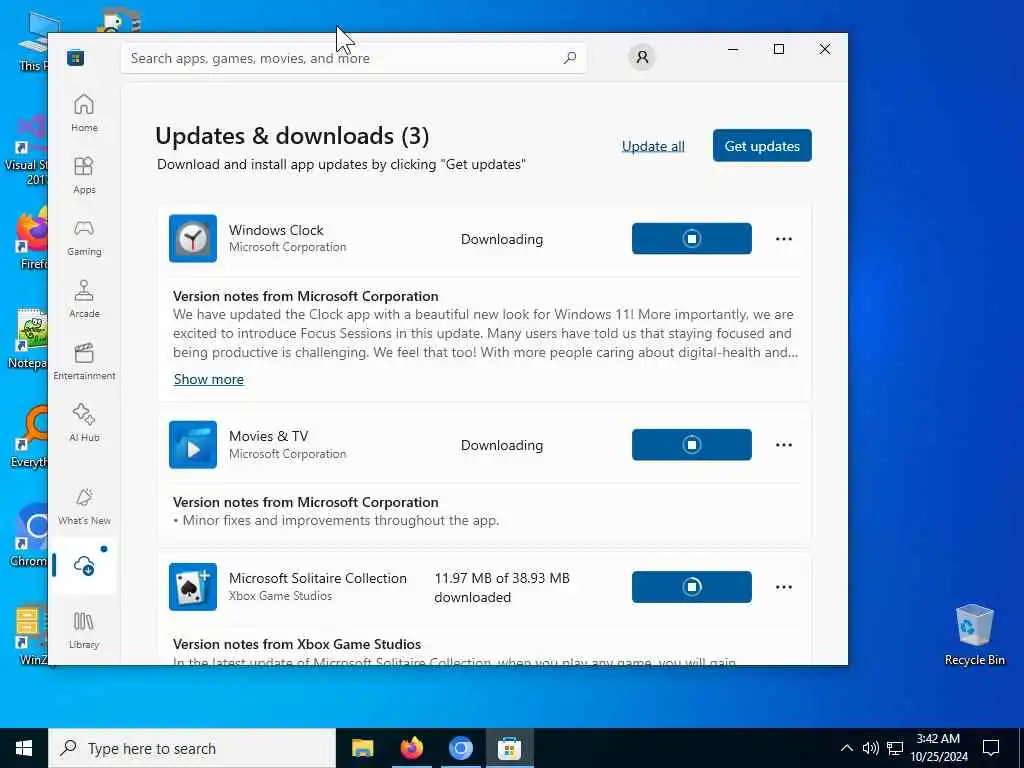Viewport: 1024px width, 768px height.
Task: Open more options for Windows Clock
Action: [x=784, y=239]
